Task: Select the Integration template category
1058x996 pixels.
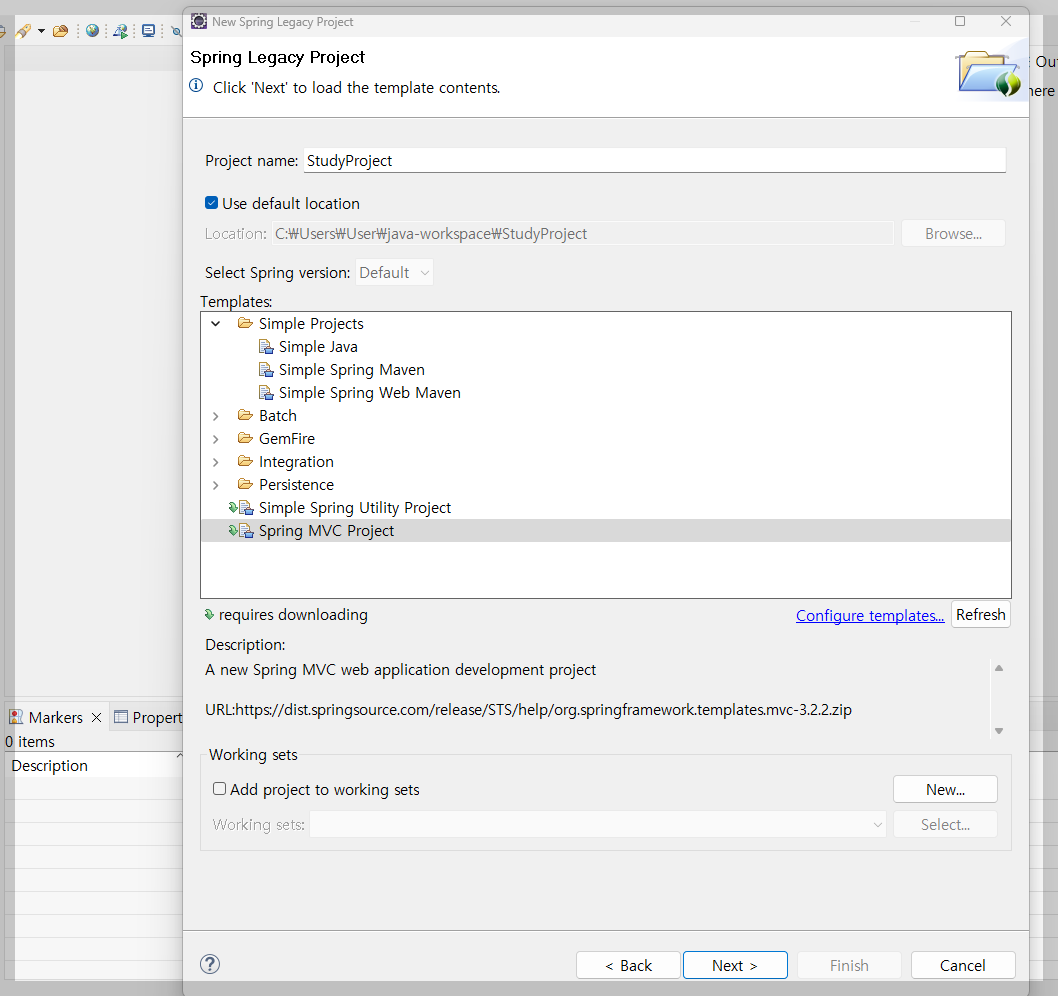Action: click(x=296, y=462)
